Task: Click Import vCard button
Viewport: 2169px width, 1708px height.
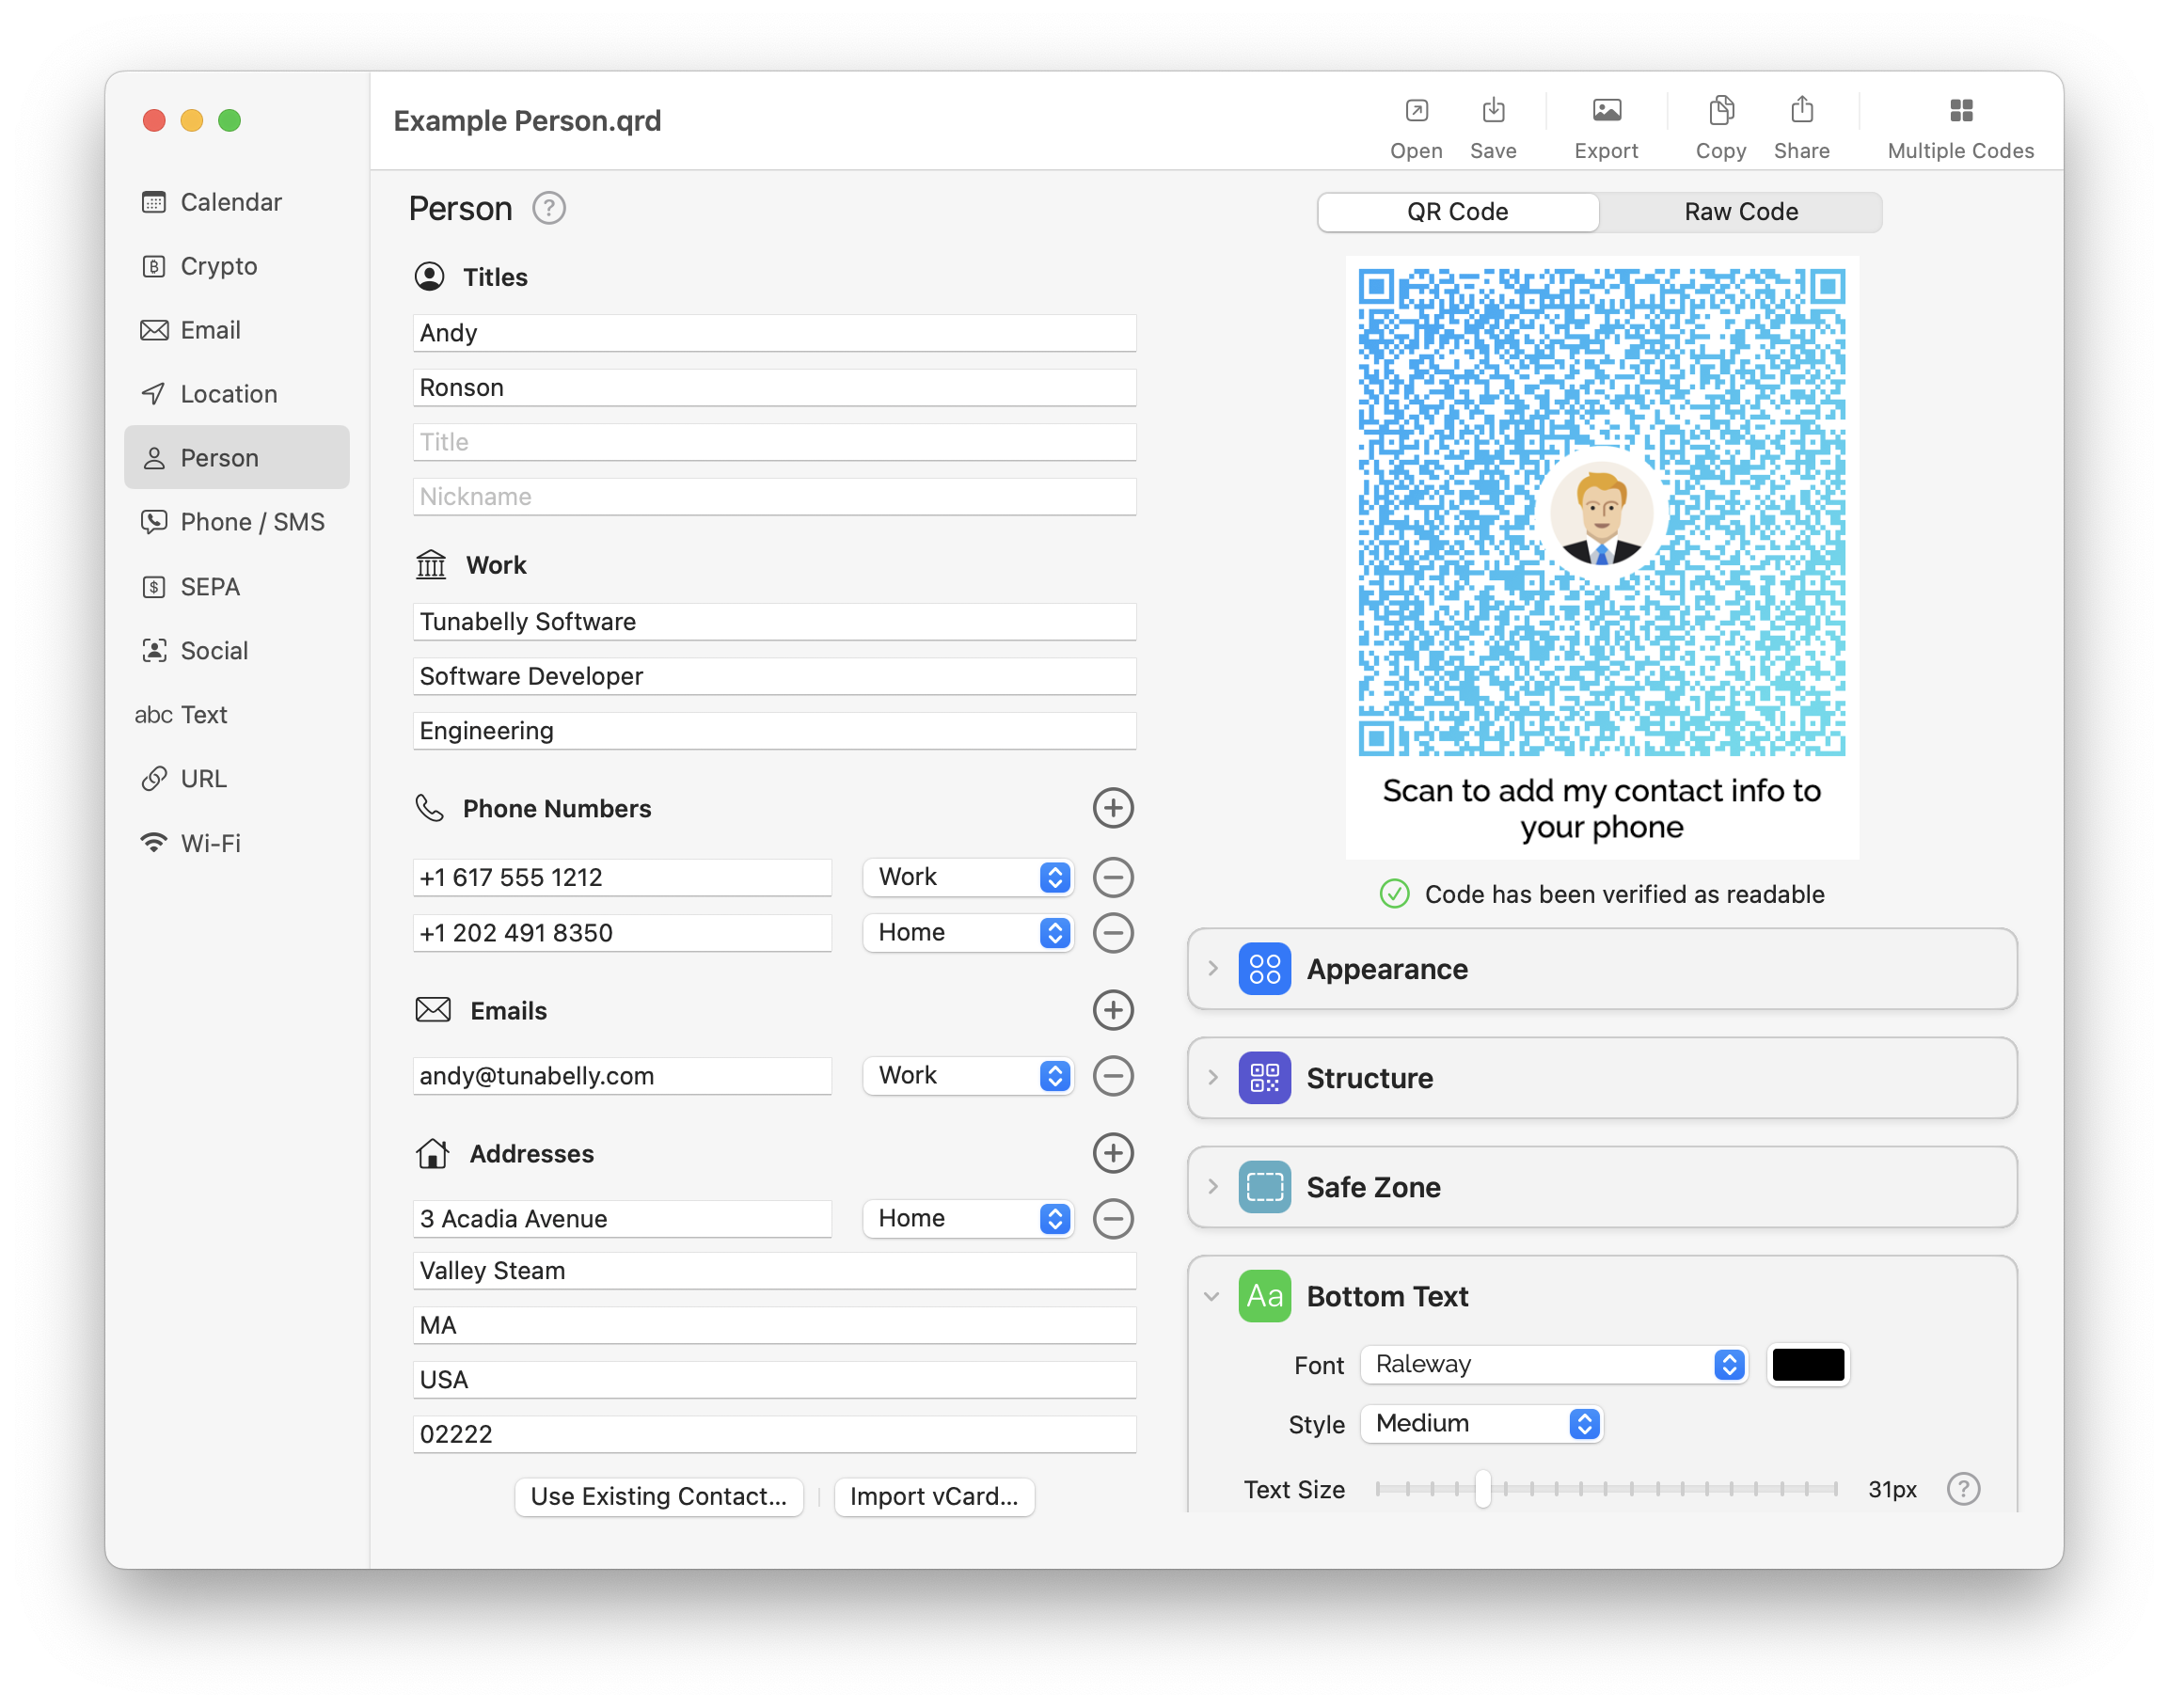Action: (x=934, y=1496)
